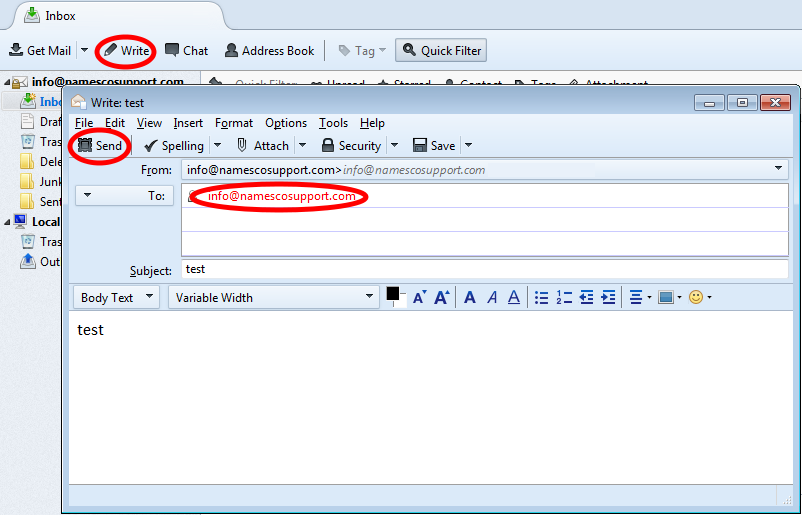Run the Spelling check
802x515 pixels.
pyautogui.click(x=174, y=146)
